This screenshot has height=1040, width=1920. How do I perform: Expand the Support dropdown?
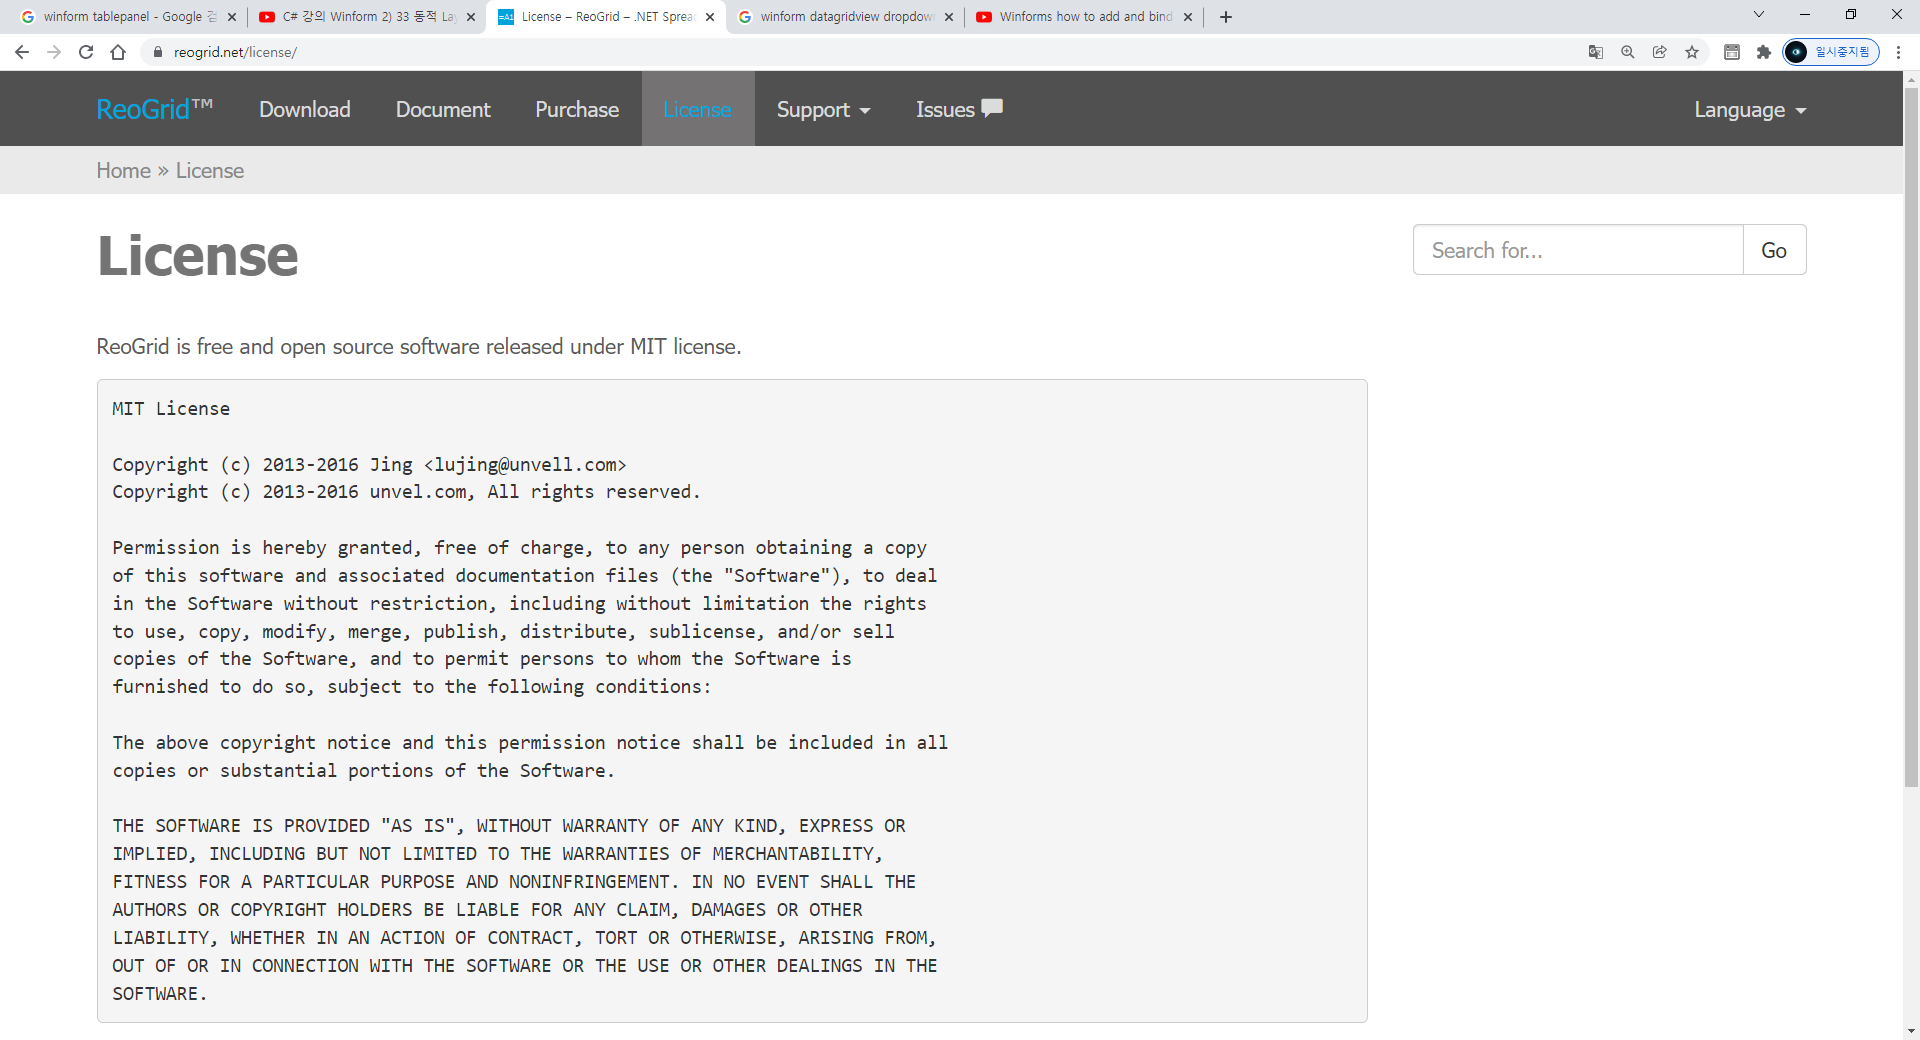tap(824, 109)
